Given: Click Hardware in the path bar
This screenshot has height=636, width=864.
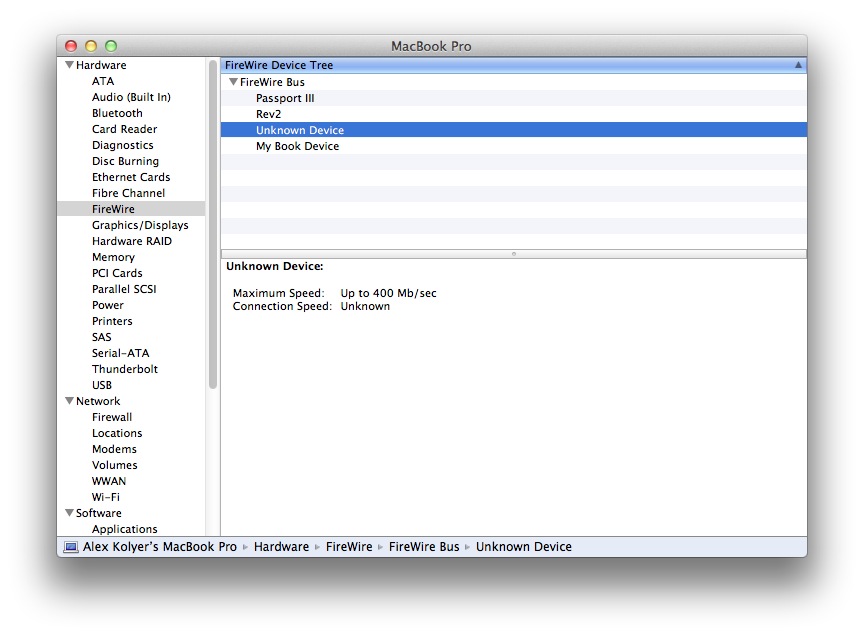Looking at the screenshot, I should pyautogui.click(x=282, y=547).
